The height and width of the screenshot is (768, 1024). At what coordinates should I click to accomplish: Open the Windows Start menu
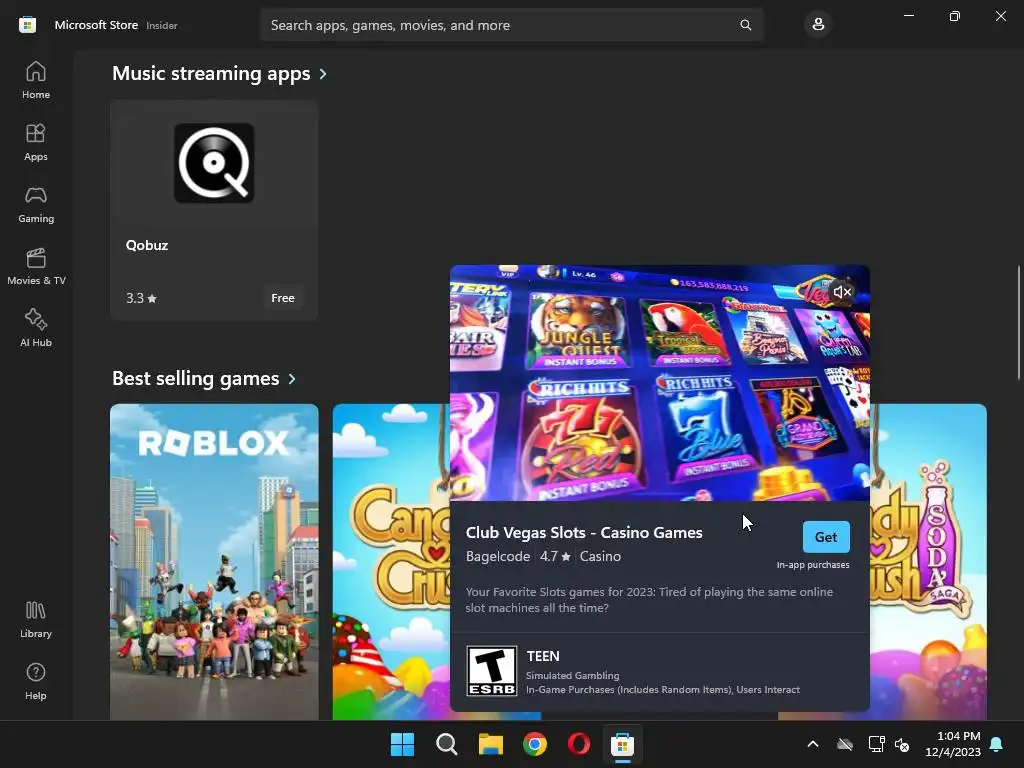tap(402, 744)
